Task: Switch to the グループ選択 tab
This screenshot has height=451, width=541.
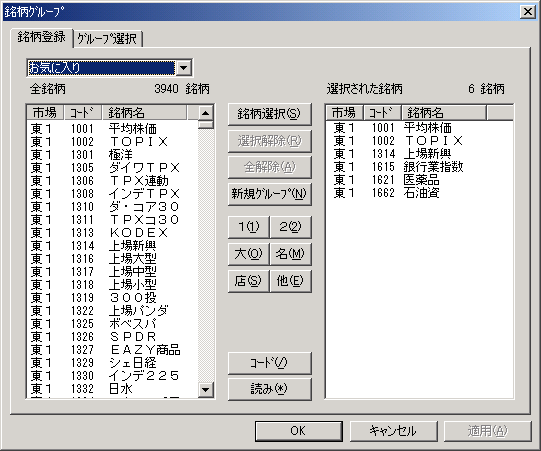Action: pos(107,38)
